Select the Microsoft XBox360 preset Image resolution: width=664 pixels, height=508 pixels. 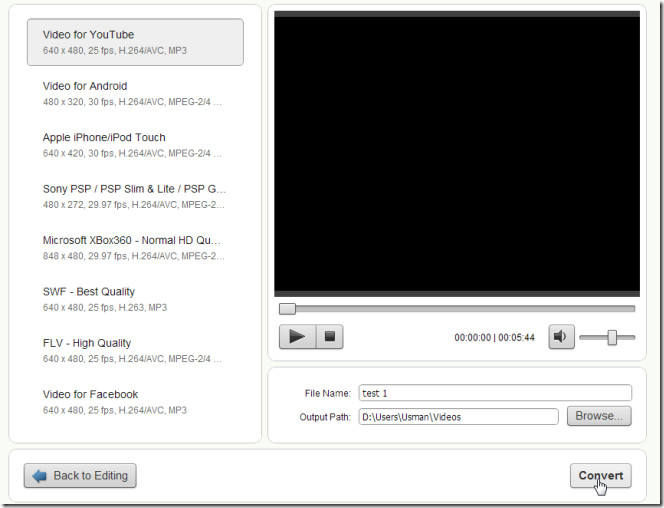135,248
